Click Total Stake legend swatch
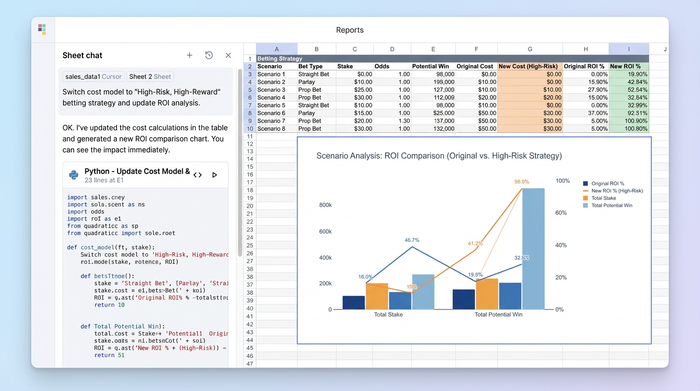The height and width of the screenshot is (391, 700). 585,198
